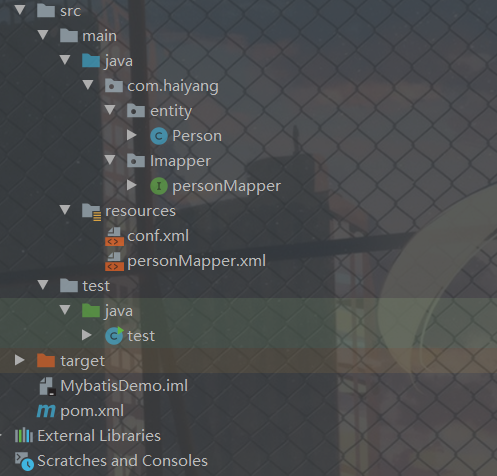Click the MybatisDemo.iml file icon
Viewport: 497px width, 476px height.
point(47,386)
